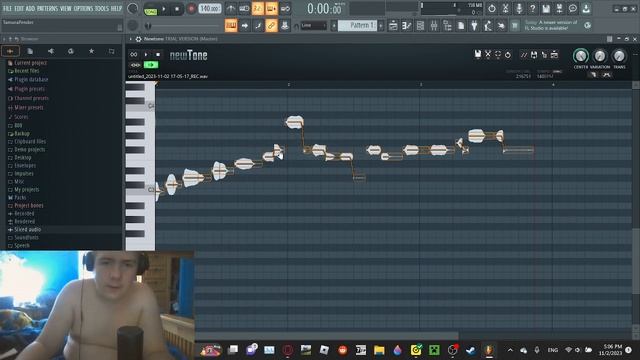Screen dimensions: 640x360
Task: Click the note slide icon
Action: (x=258, y=25)
